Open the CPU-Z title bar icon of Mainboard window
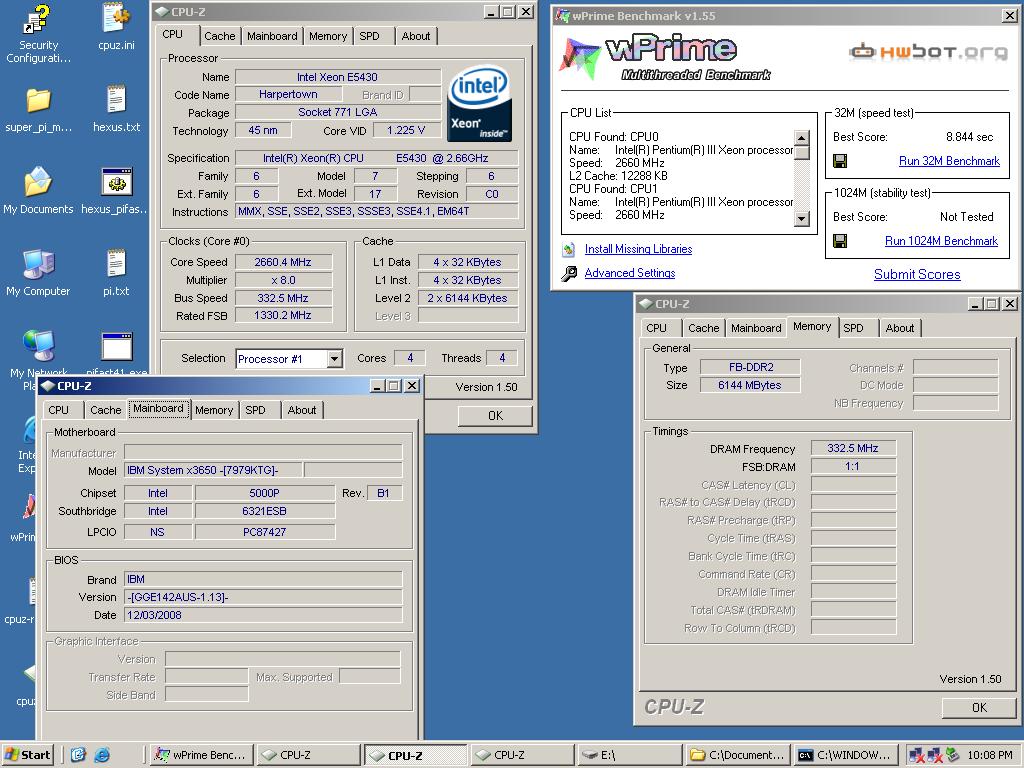Screen dimensions: 1024x768 click(47, 386)
